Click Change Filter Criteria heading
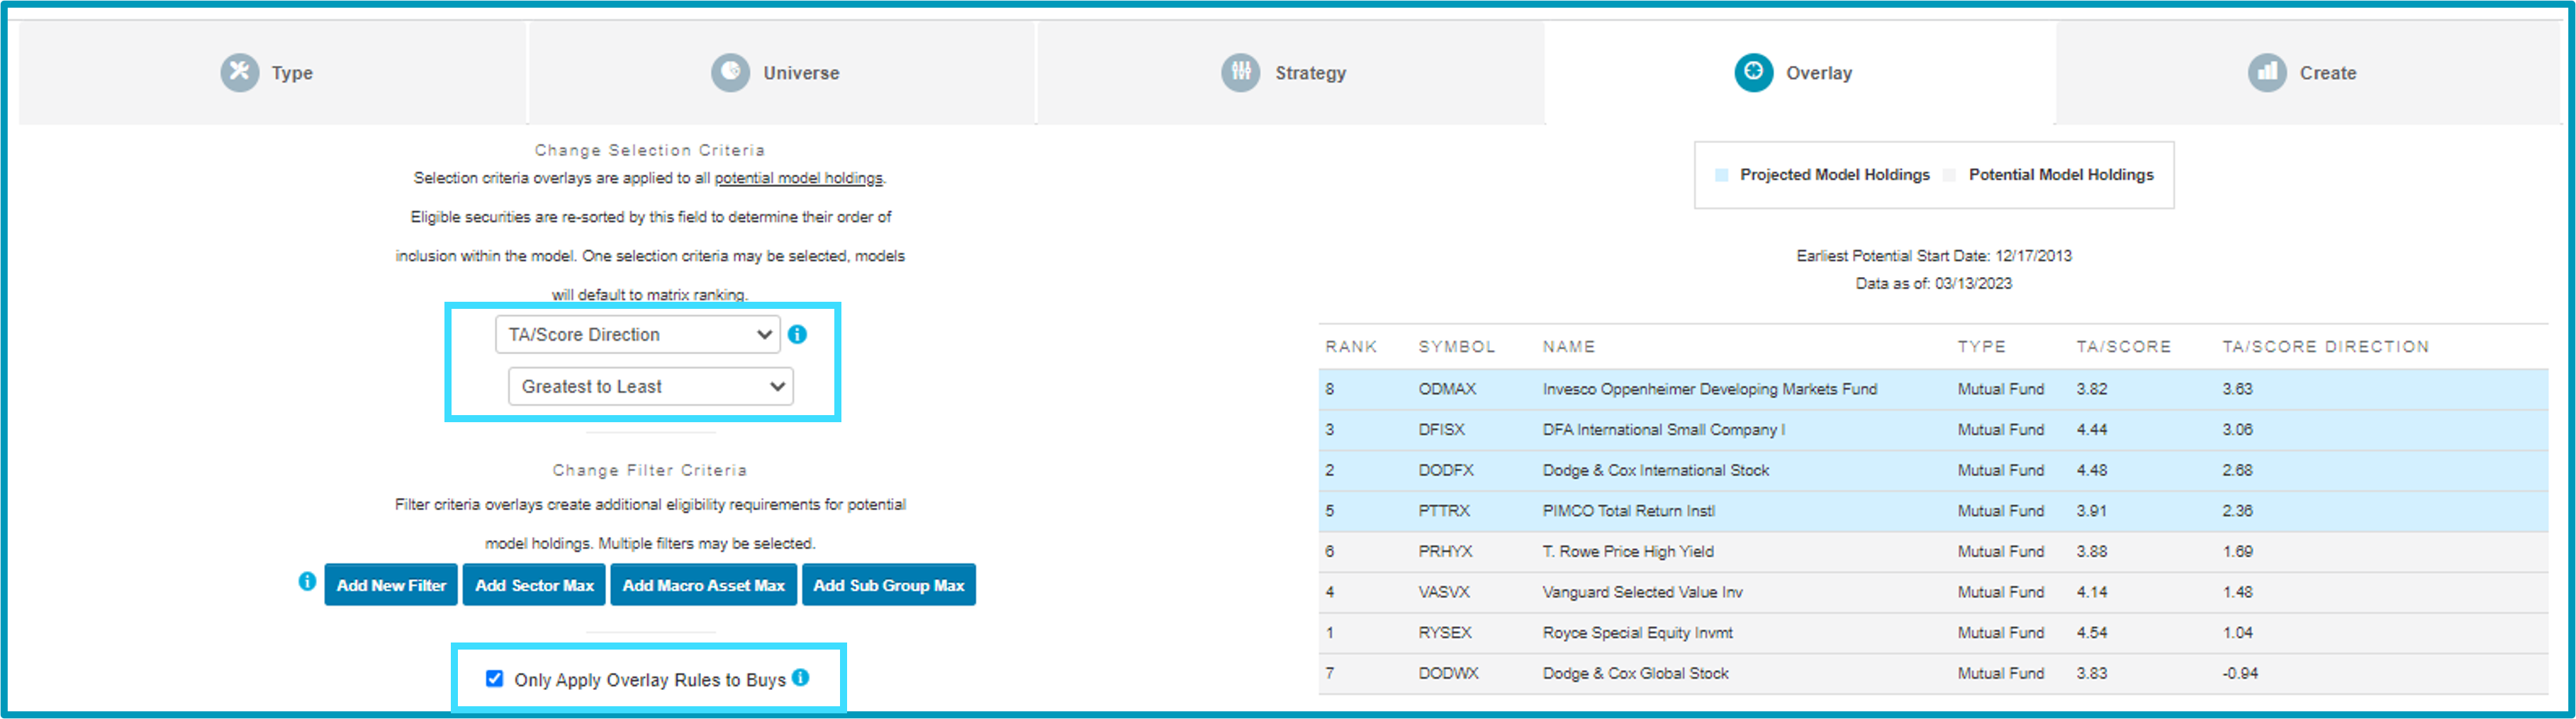This screenshot has height=719, width=2576. point(650,470)
